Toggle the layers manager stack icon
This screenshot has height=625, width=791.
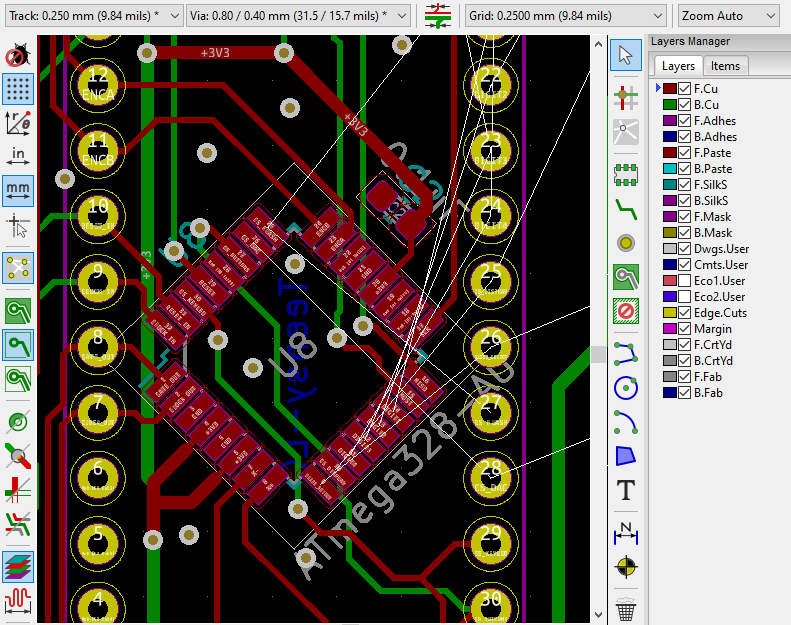pyautogui.click(x=18, y=567)
